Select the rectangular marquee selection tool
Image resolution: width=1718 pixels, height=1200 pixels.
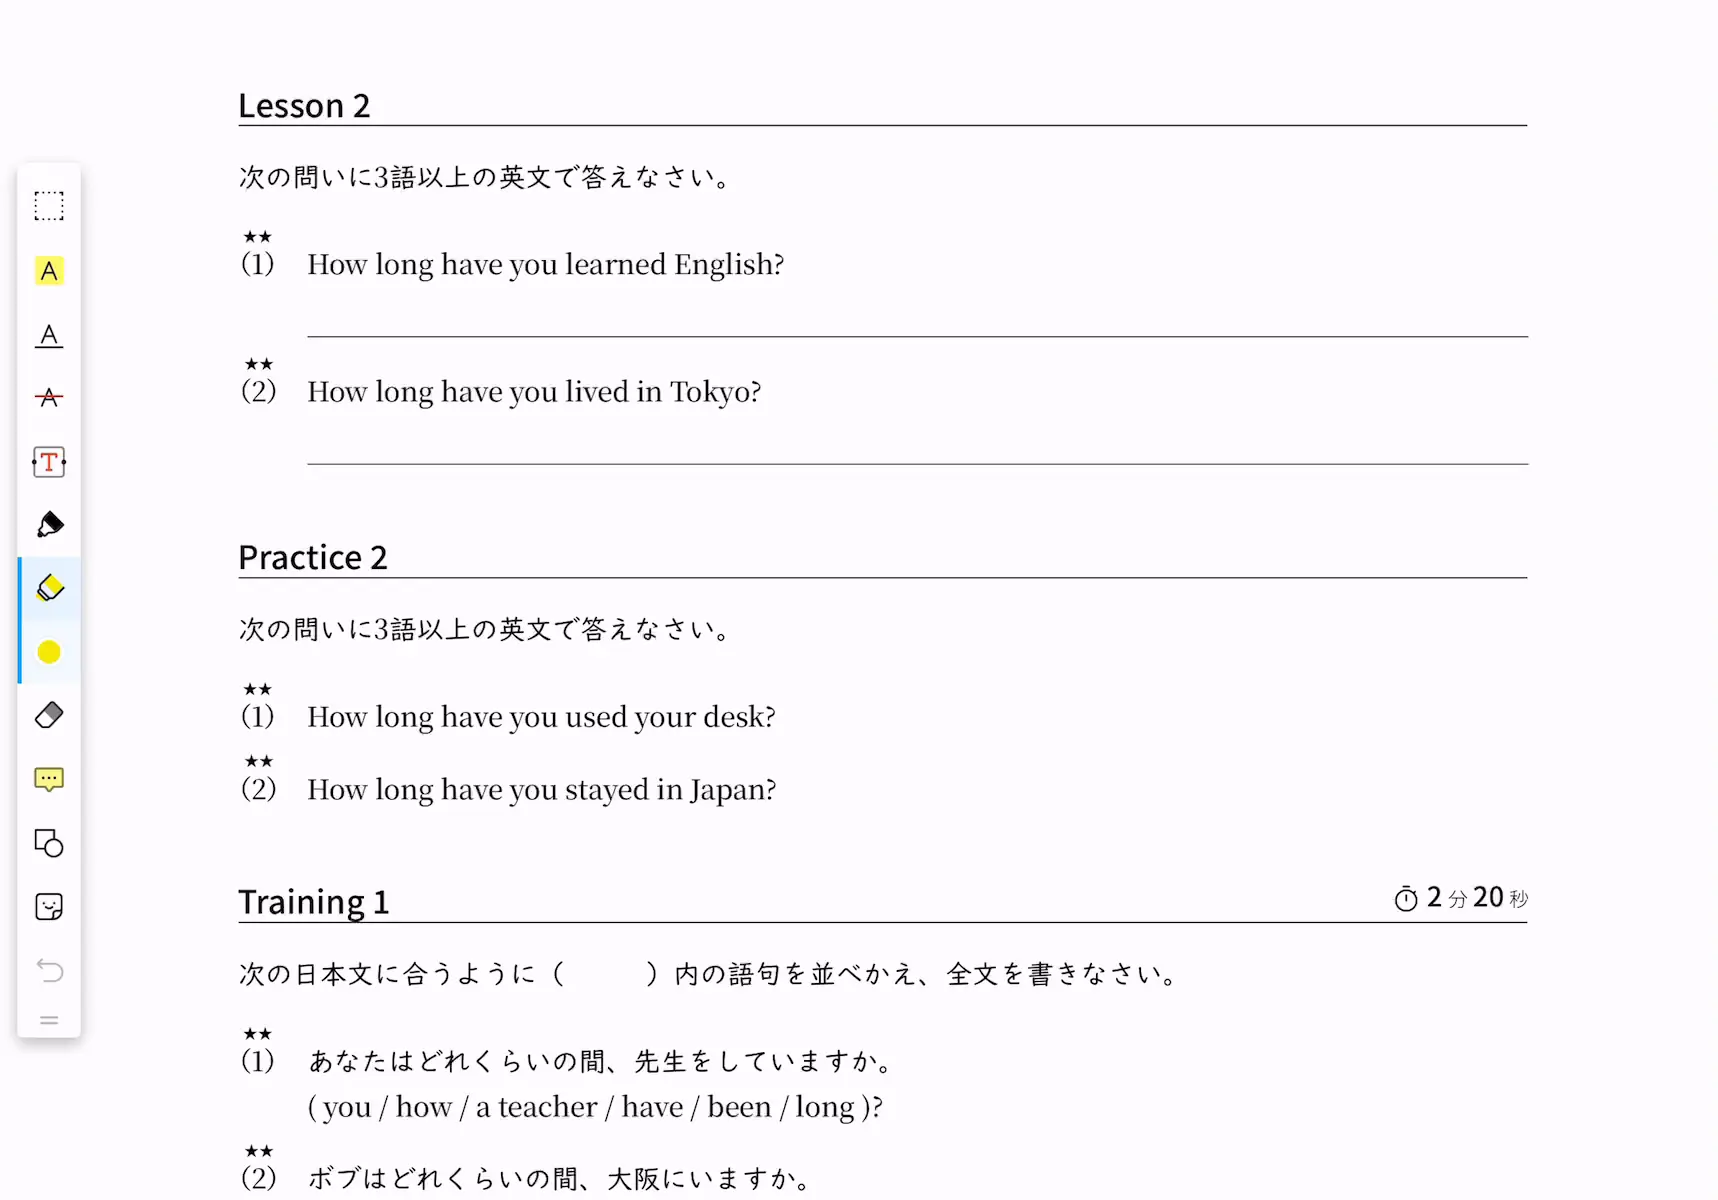(49, 206)
